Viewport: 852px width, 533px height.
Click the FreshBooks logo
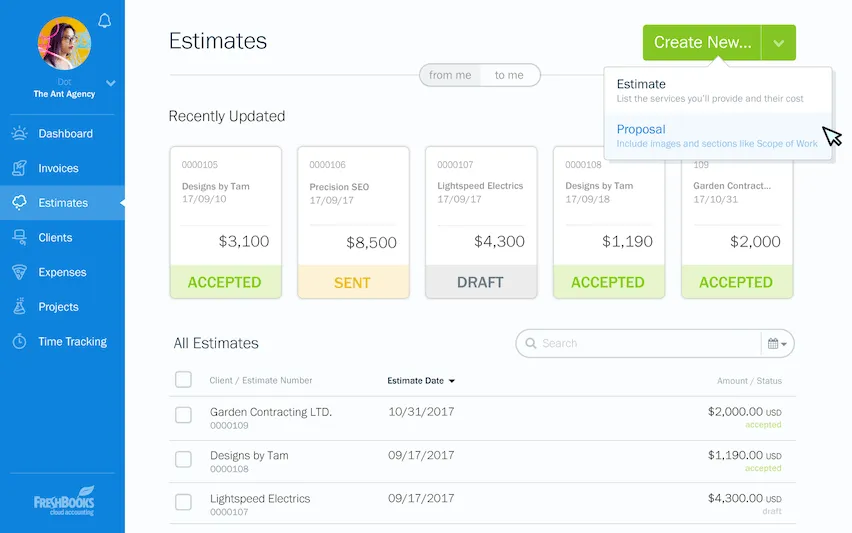pyautogui.click(x=63, y=502)
